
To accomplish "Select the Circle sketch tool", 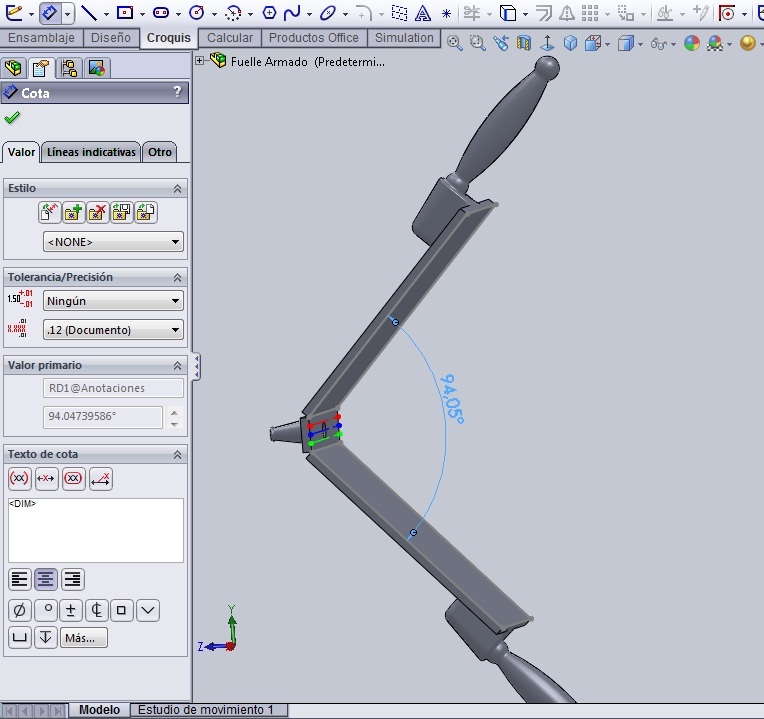I will click(197, 13).
